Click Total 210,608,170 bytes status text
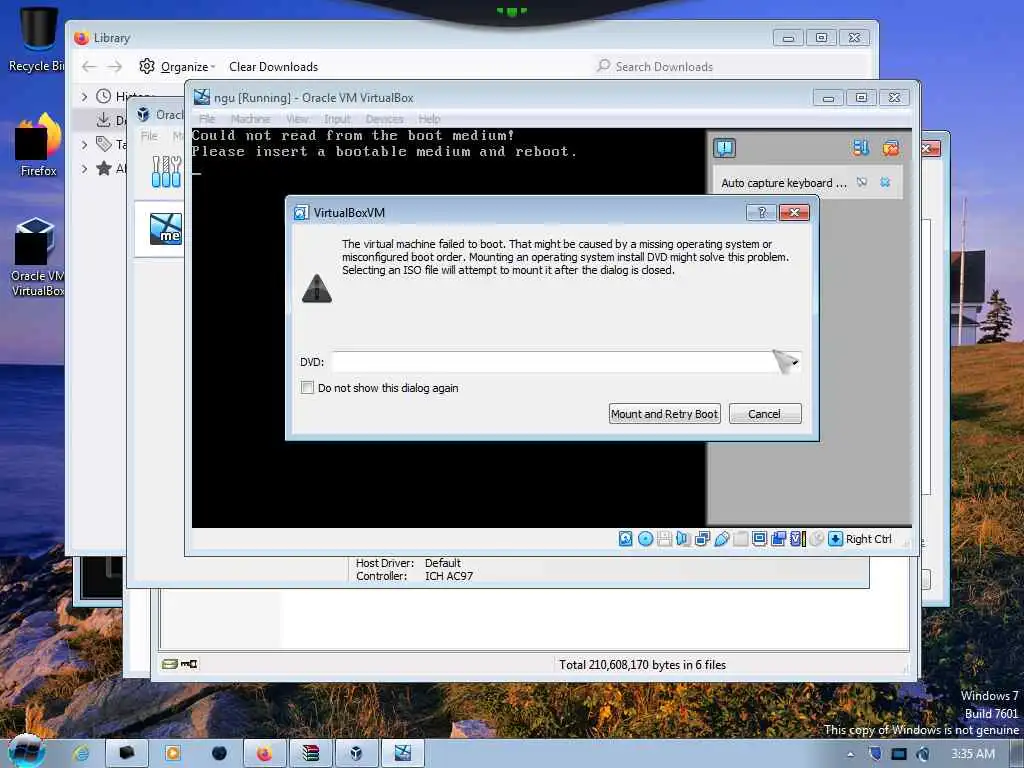Image resolution: width=1024 pixels, height=768 pixels. tap(642, 665)
